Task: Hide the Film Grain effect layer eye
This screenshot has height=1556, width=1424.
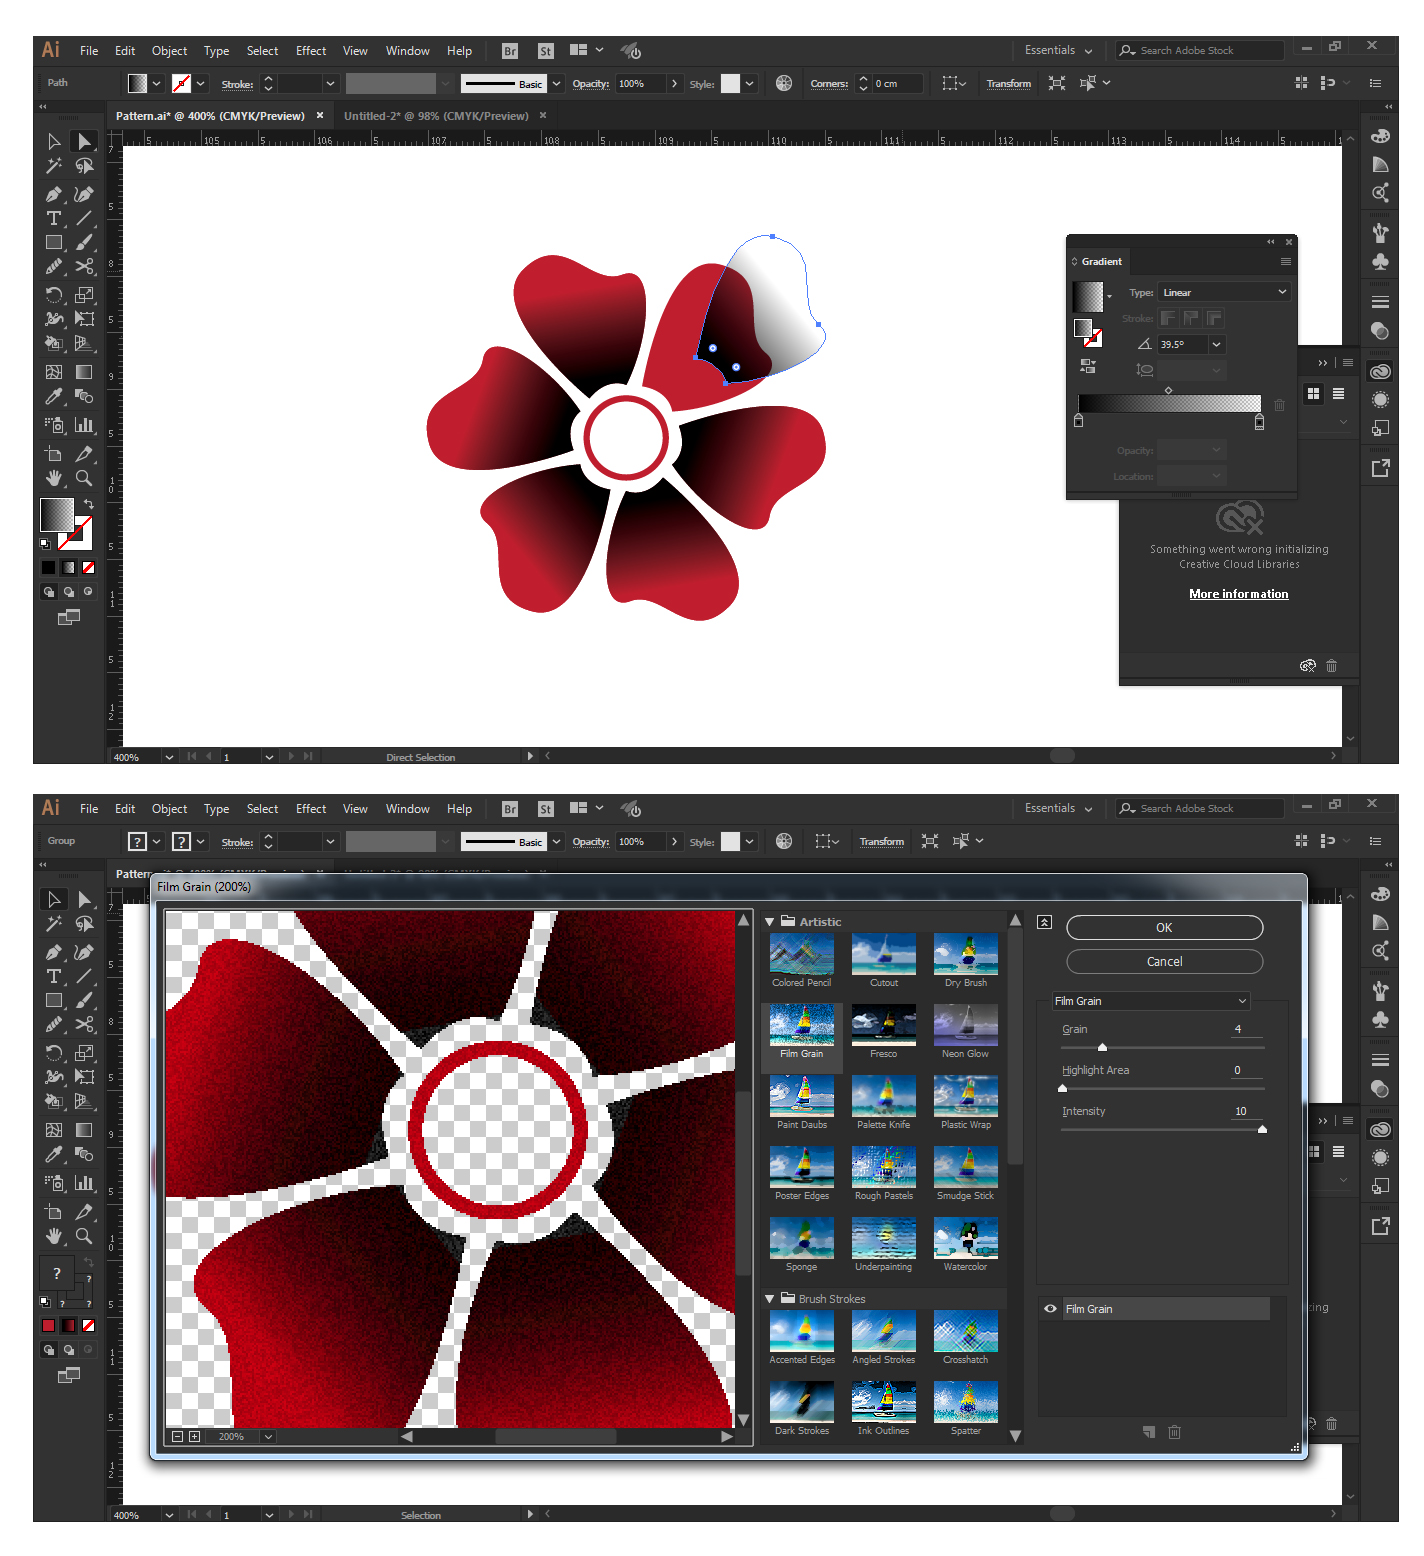Action: coord(1051,1308)
